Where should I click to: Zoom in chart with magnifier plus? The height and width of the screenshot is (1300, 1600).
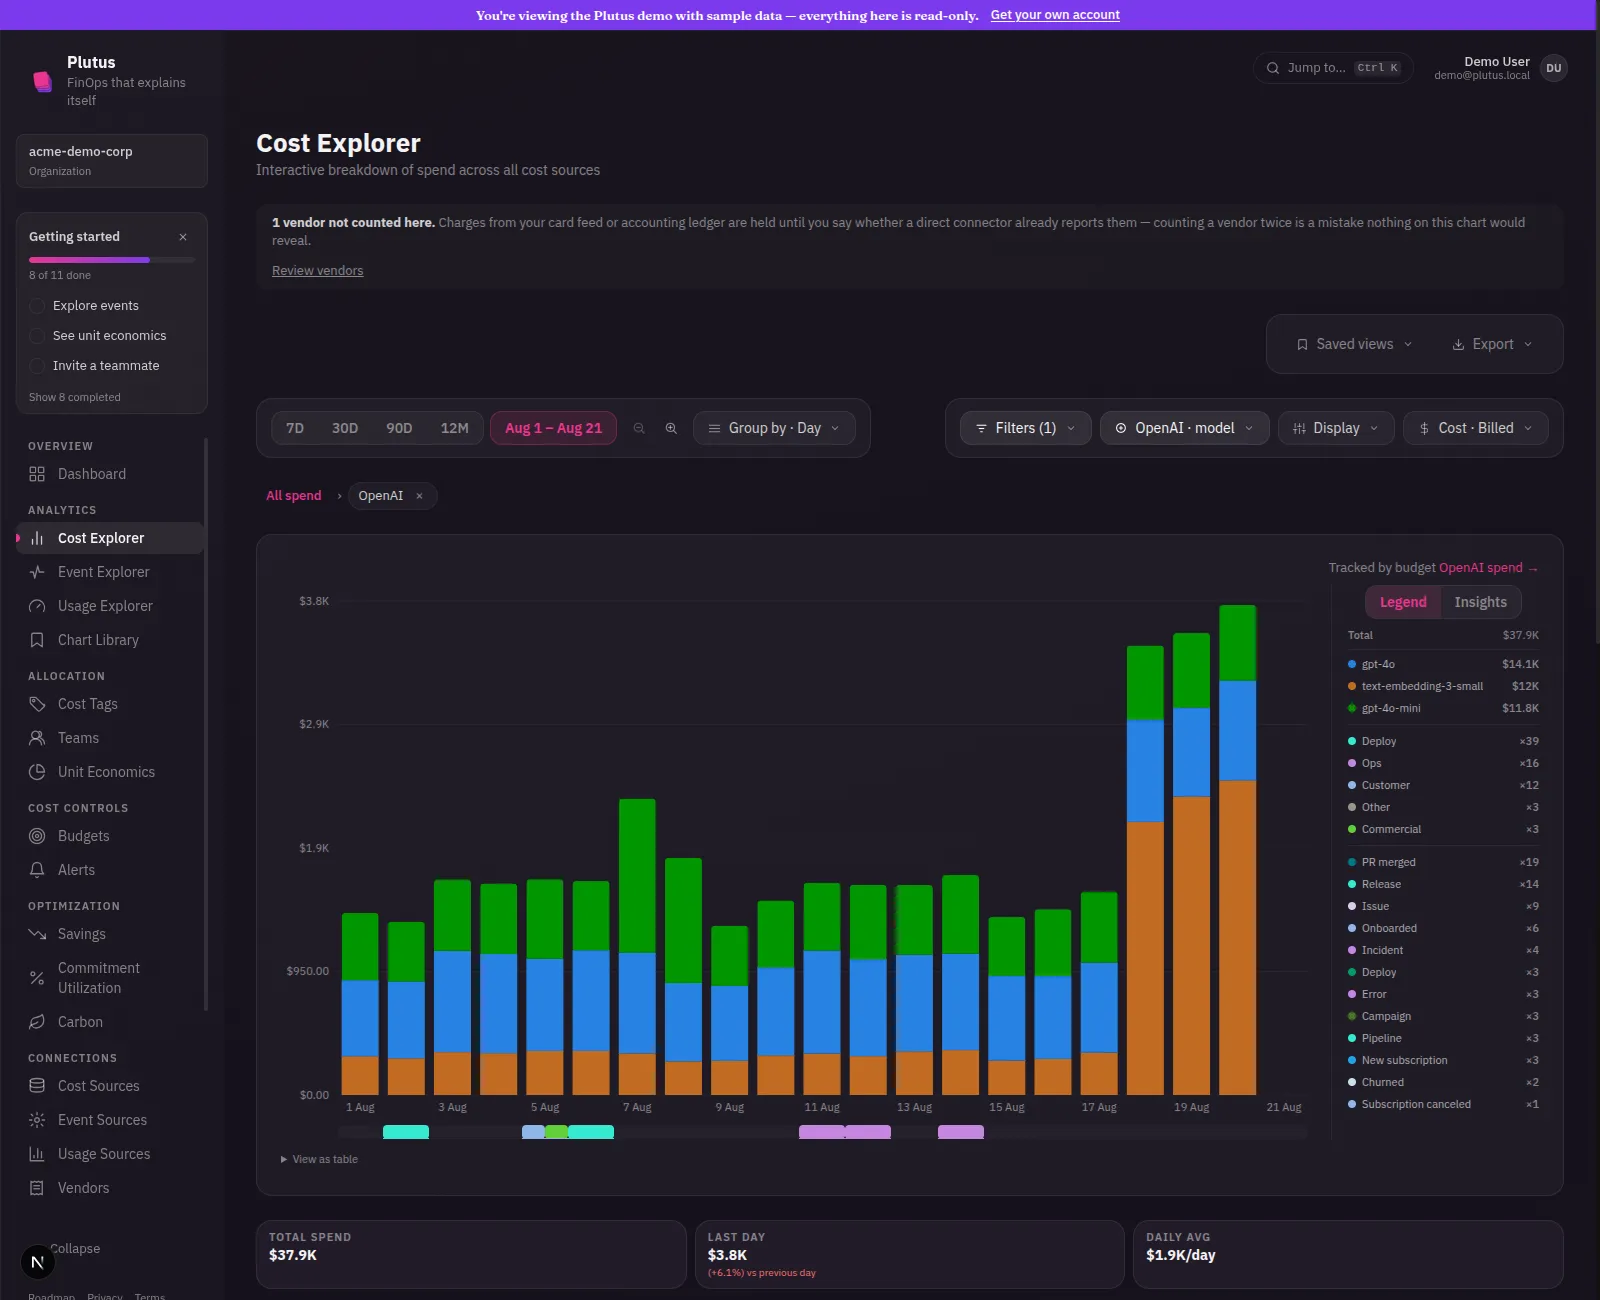click(671, 428)
